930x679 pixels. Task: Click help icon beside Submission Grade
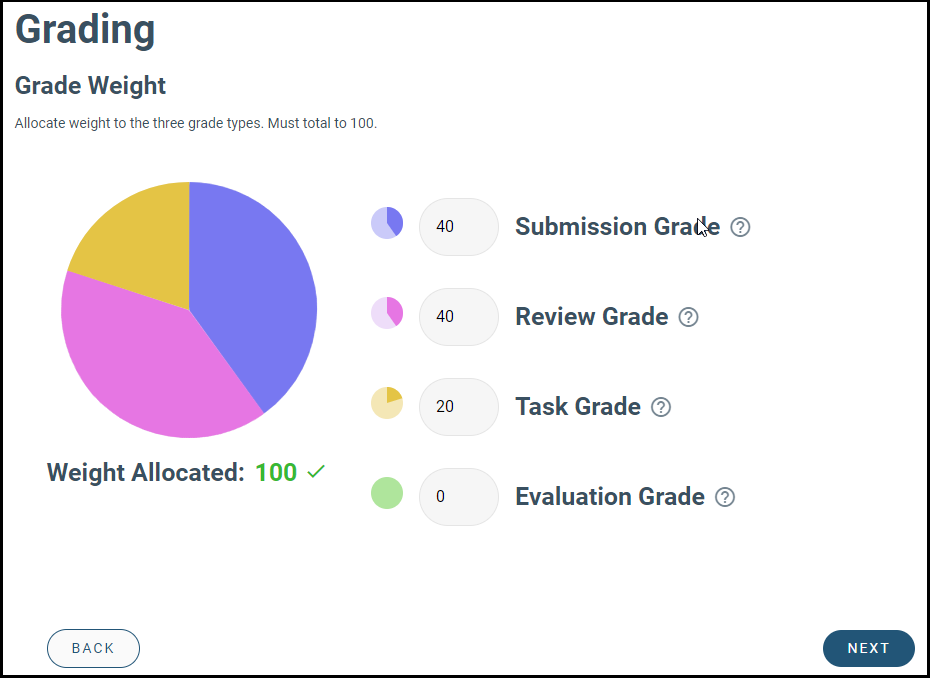coord(740,227)
